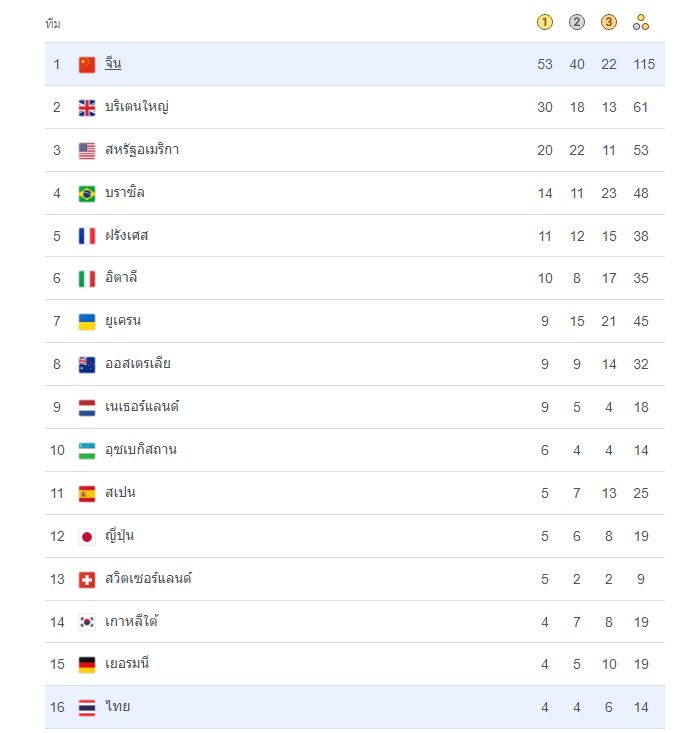Viewport: 693px width, 733px height.
Task: Open the จีน team link
Action: [x=113, y=64]
